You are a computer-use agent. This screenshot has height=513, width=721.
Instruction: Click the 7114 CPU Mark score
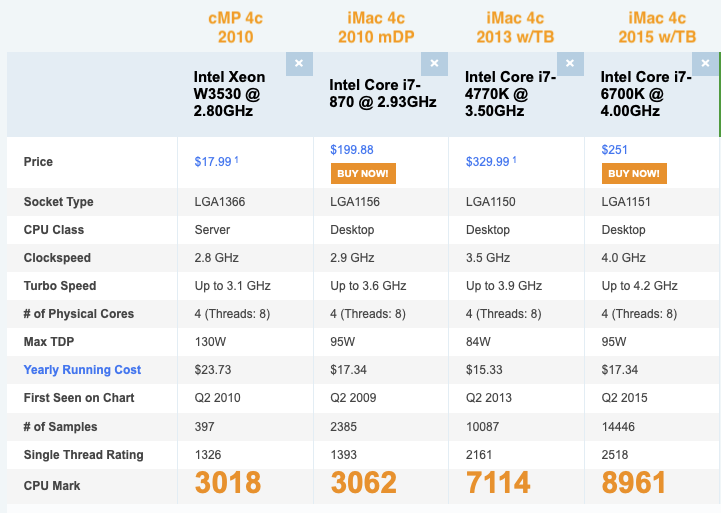pyautogui.click(x=498, y=483)
